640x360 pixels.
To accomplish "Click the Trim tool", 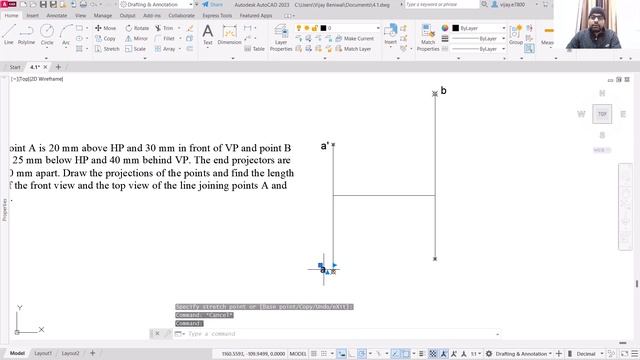I will (164, 28).
